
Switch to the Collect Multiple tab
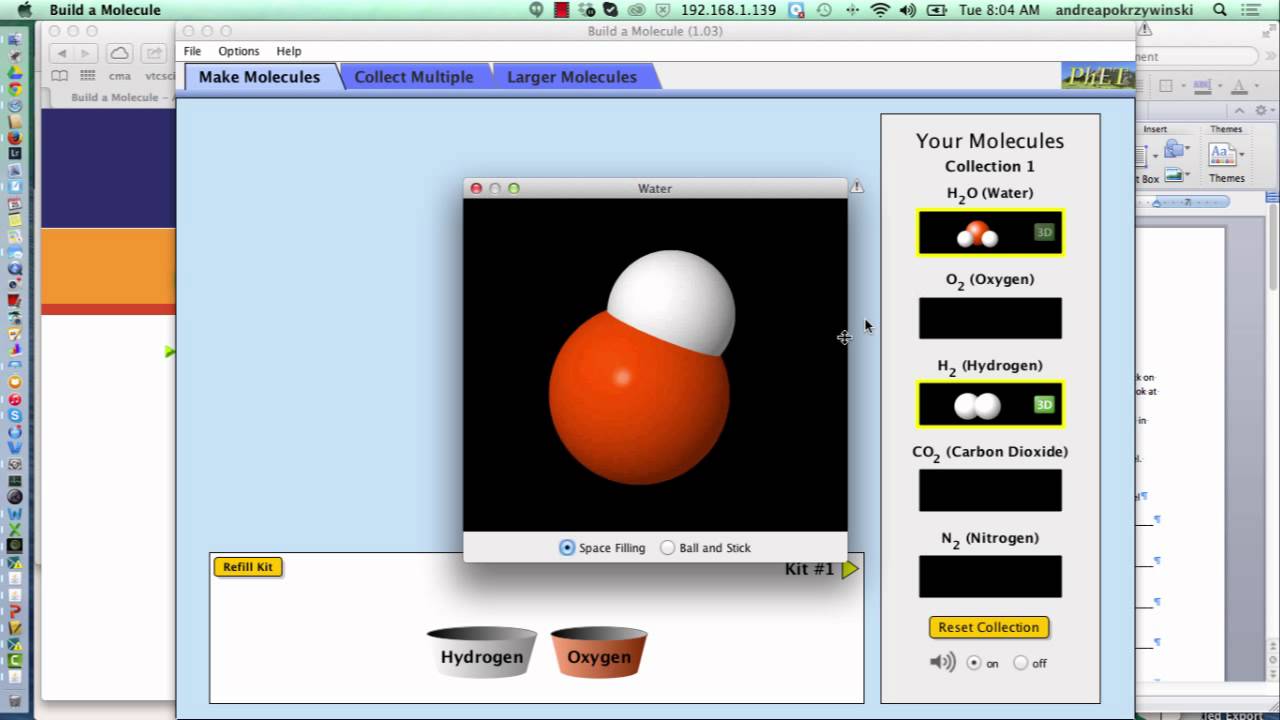(x=414, y=77)
